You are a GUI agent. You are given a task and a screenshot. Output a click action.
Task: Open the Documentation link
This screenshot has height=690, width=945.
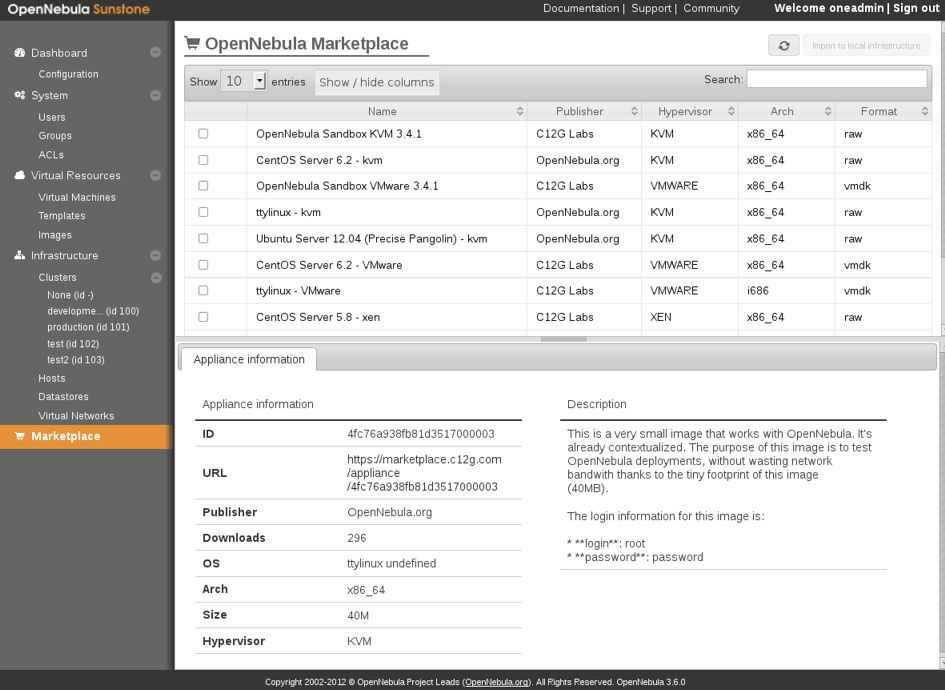coord(581,8)
